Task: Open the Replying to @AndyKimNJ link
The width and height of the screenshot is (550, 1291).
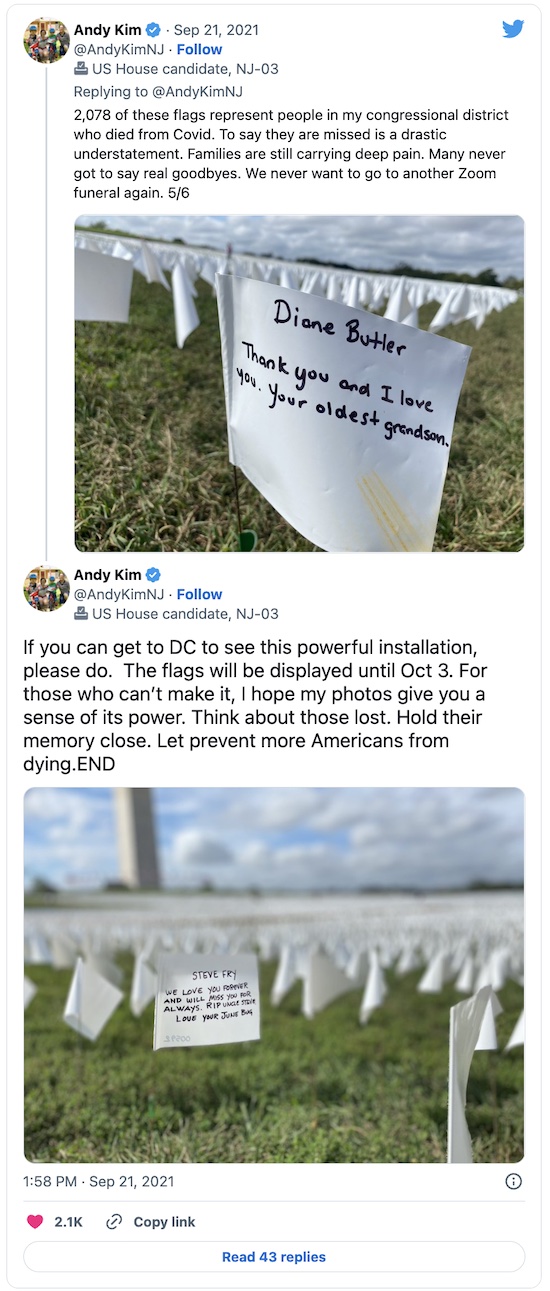Action: click(x=159, y=91)
